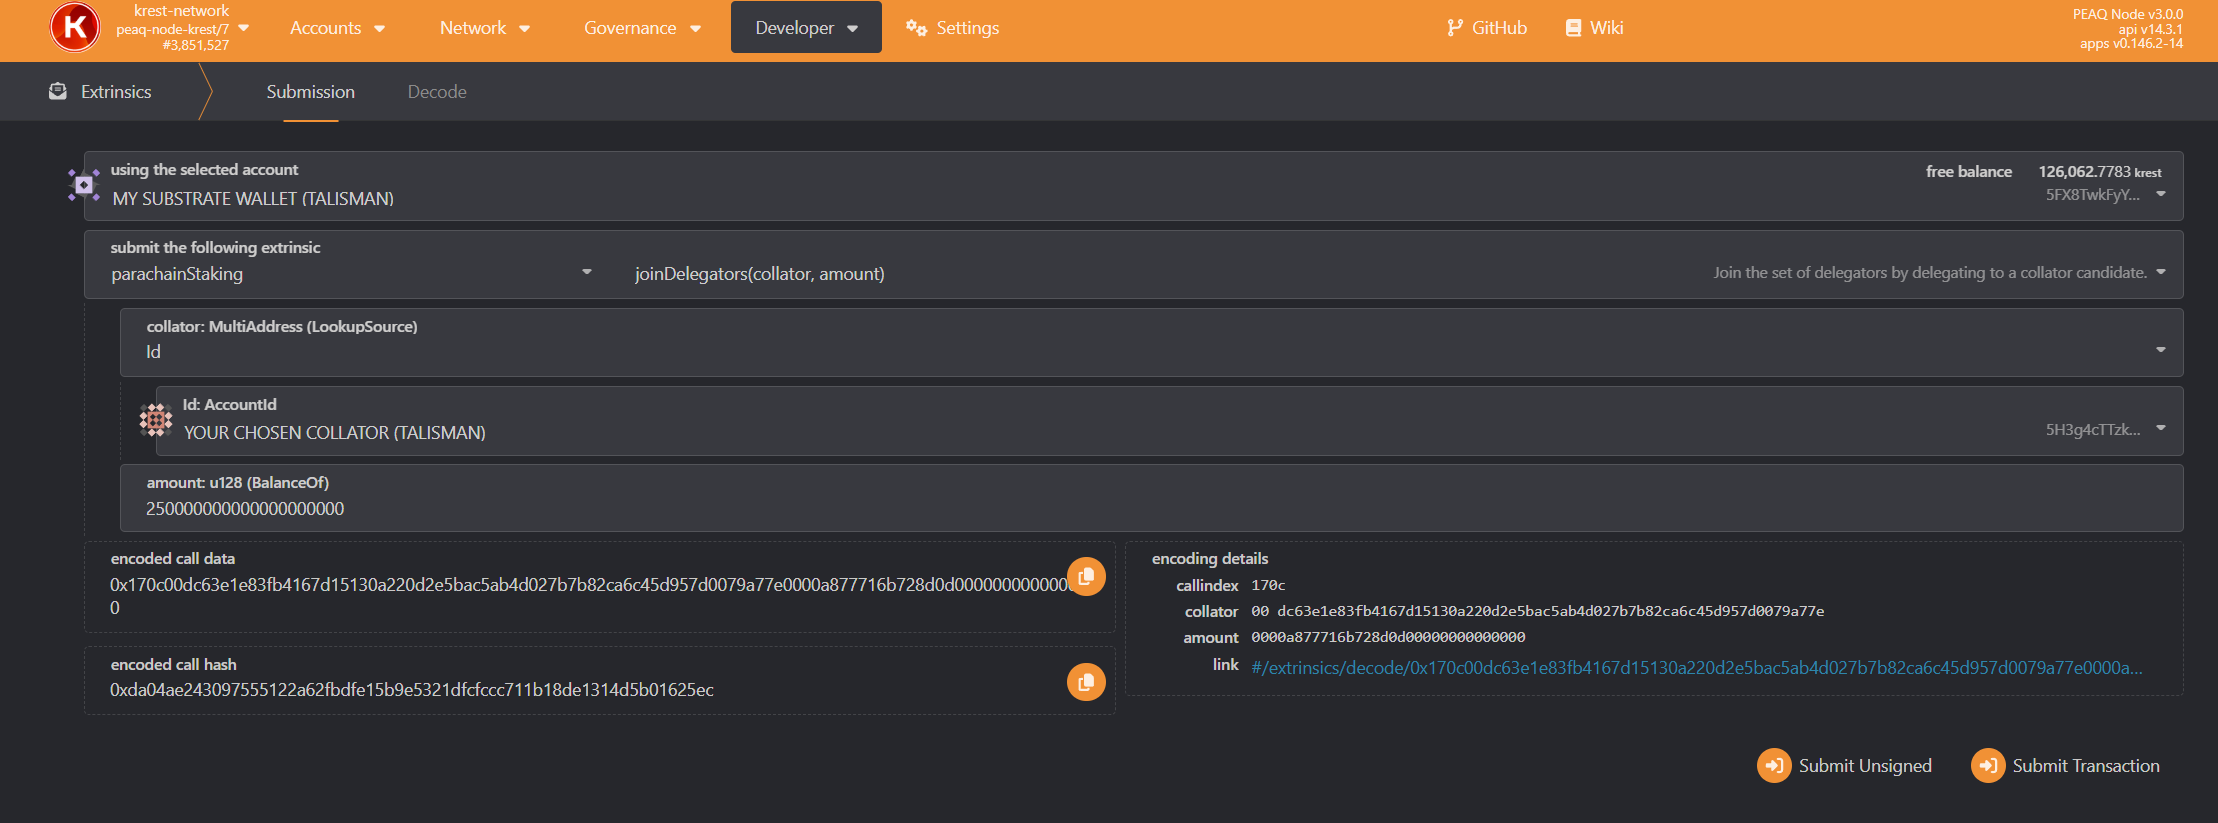Click the Developer menu caret arrow
The height and width of the screenshot is (823, 2218).
[x=853, y=29]
